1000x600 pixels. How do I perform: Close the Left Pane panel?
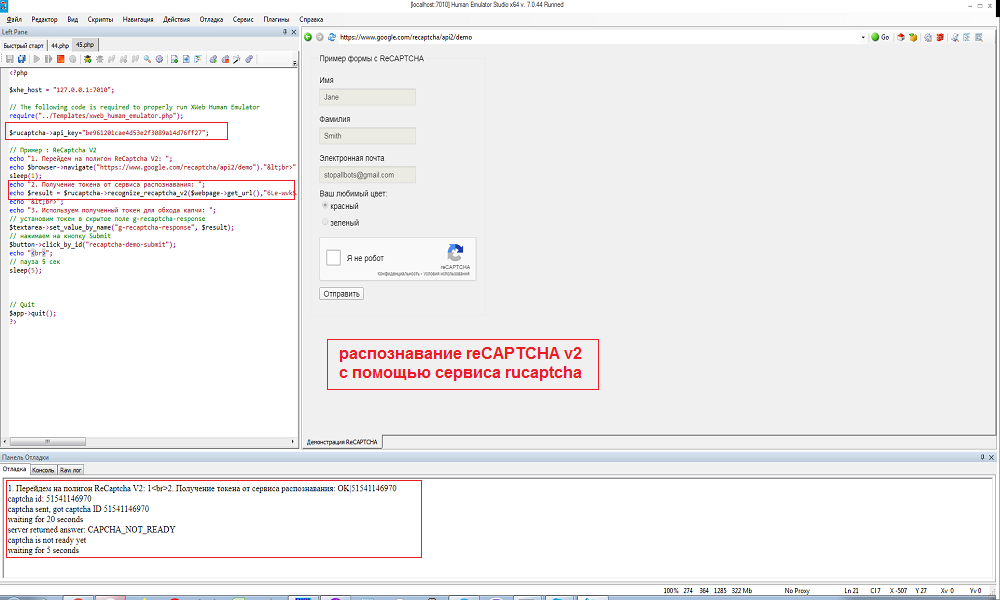pos(294,31)
